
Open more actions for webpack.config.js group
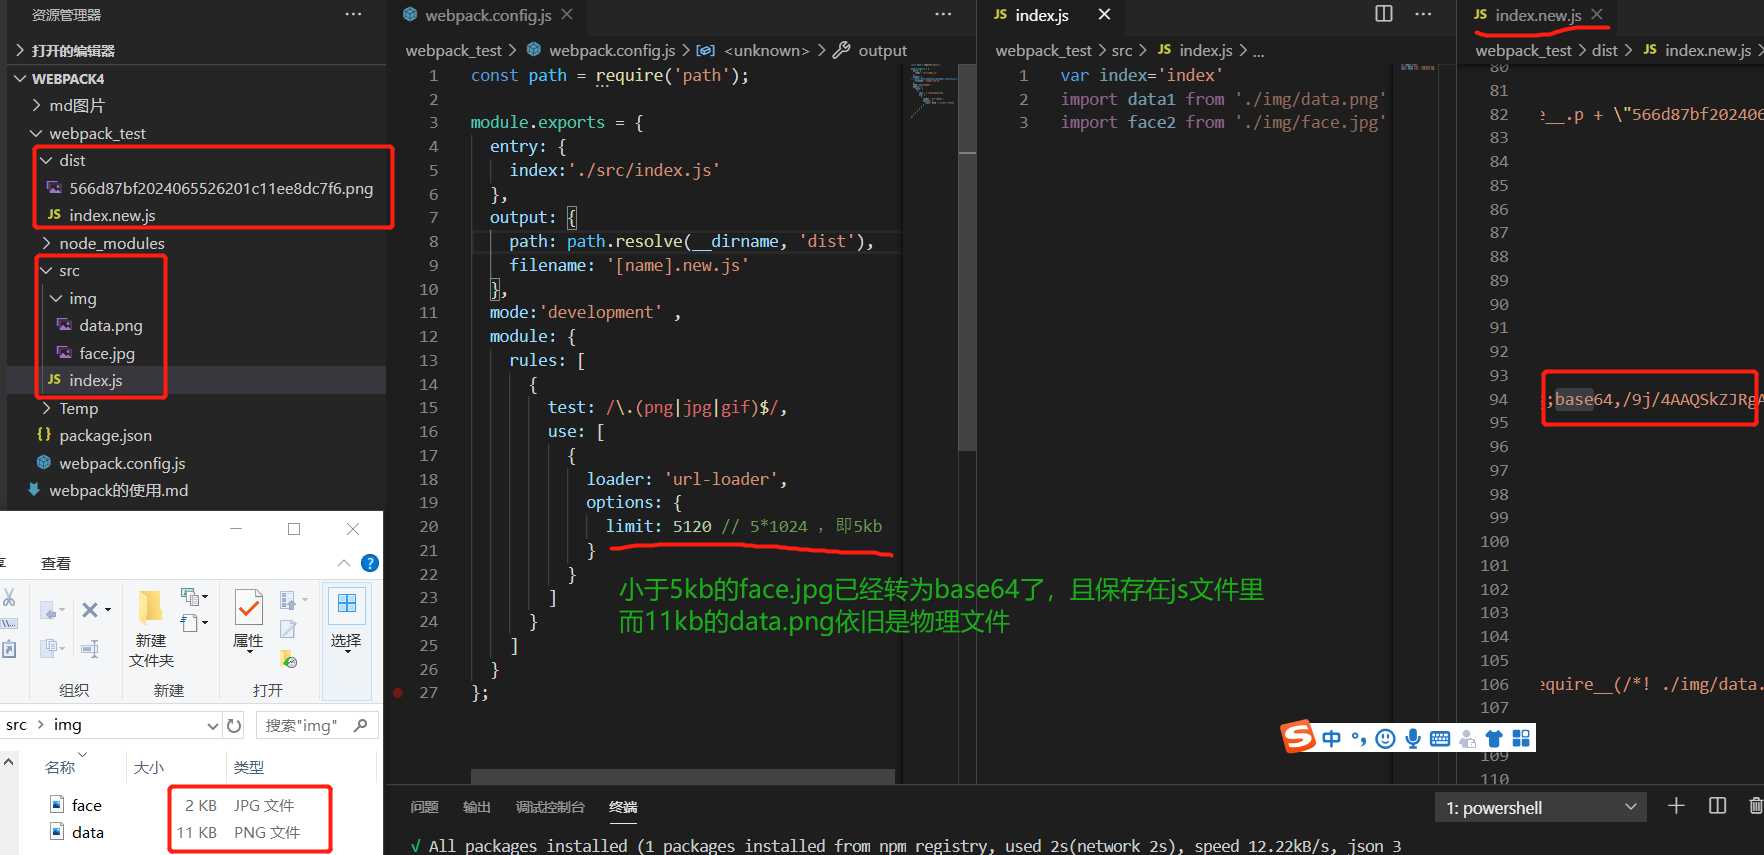(x=943, y=14)
